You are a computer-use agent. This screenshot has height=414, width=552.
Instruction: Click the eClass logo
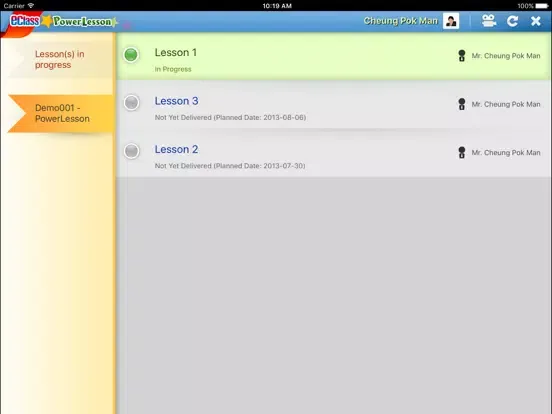click(24, 21)
